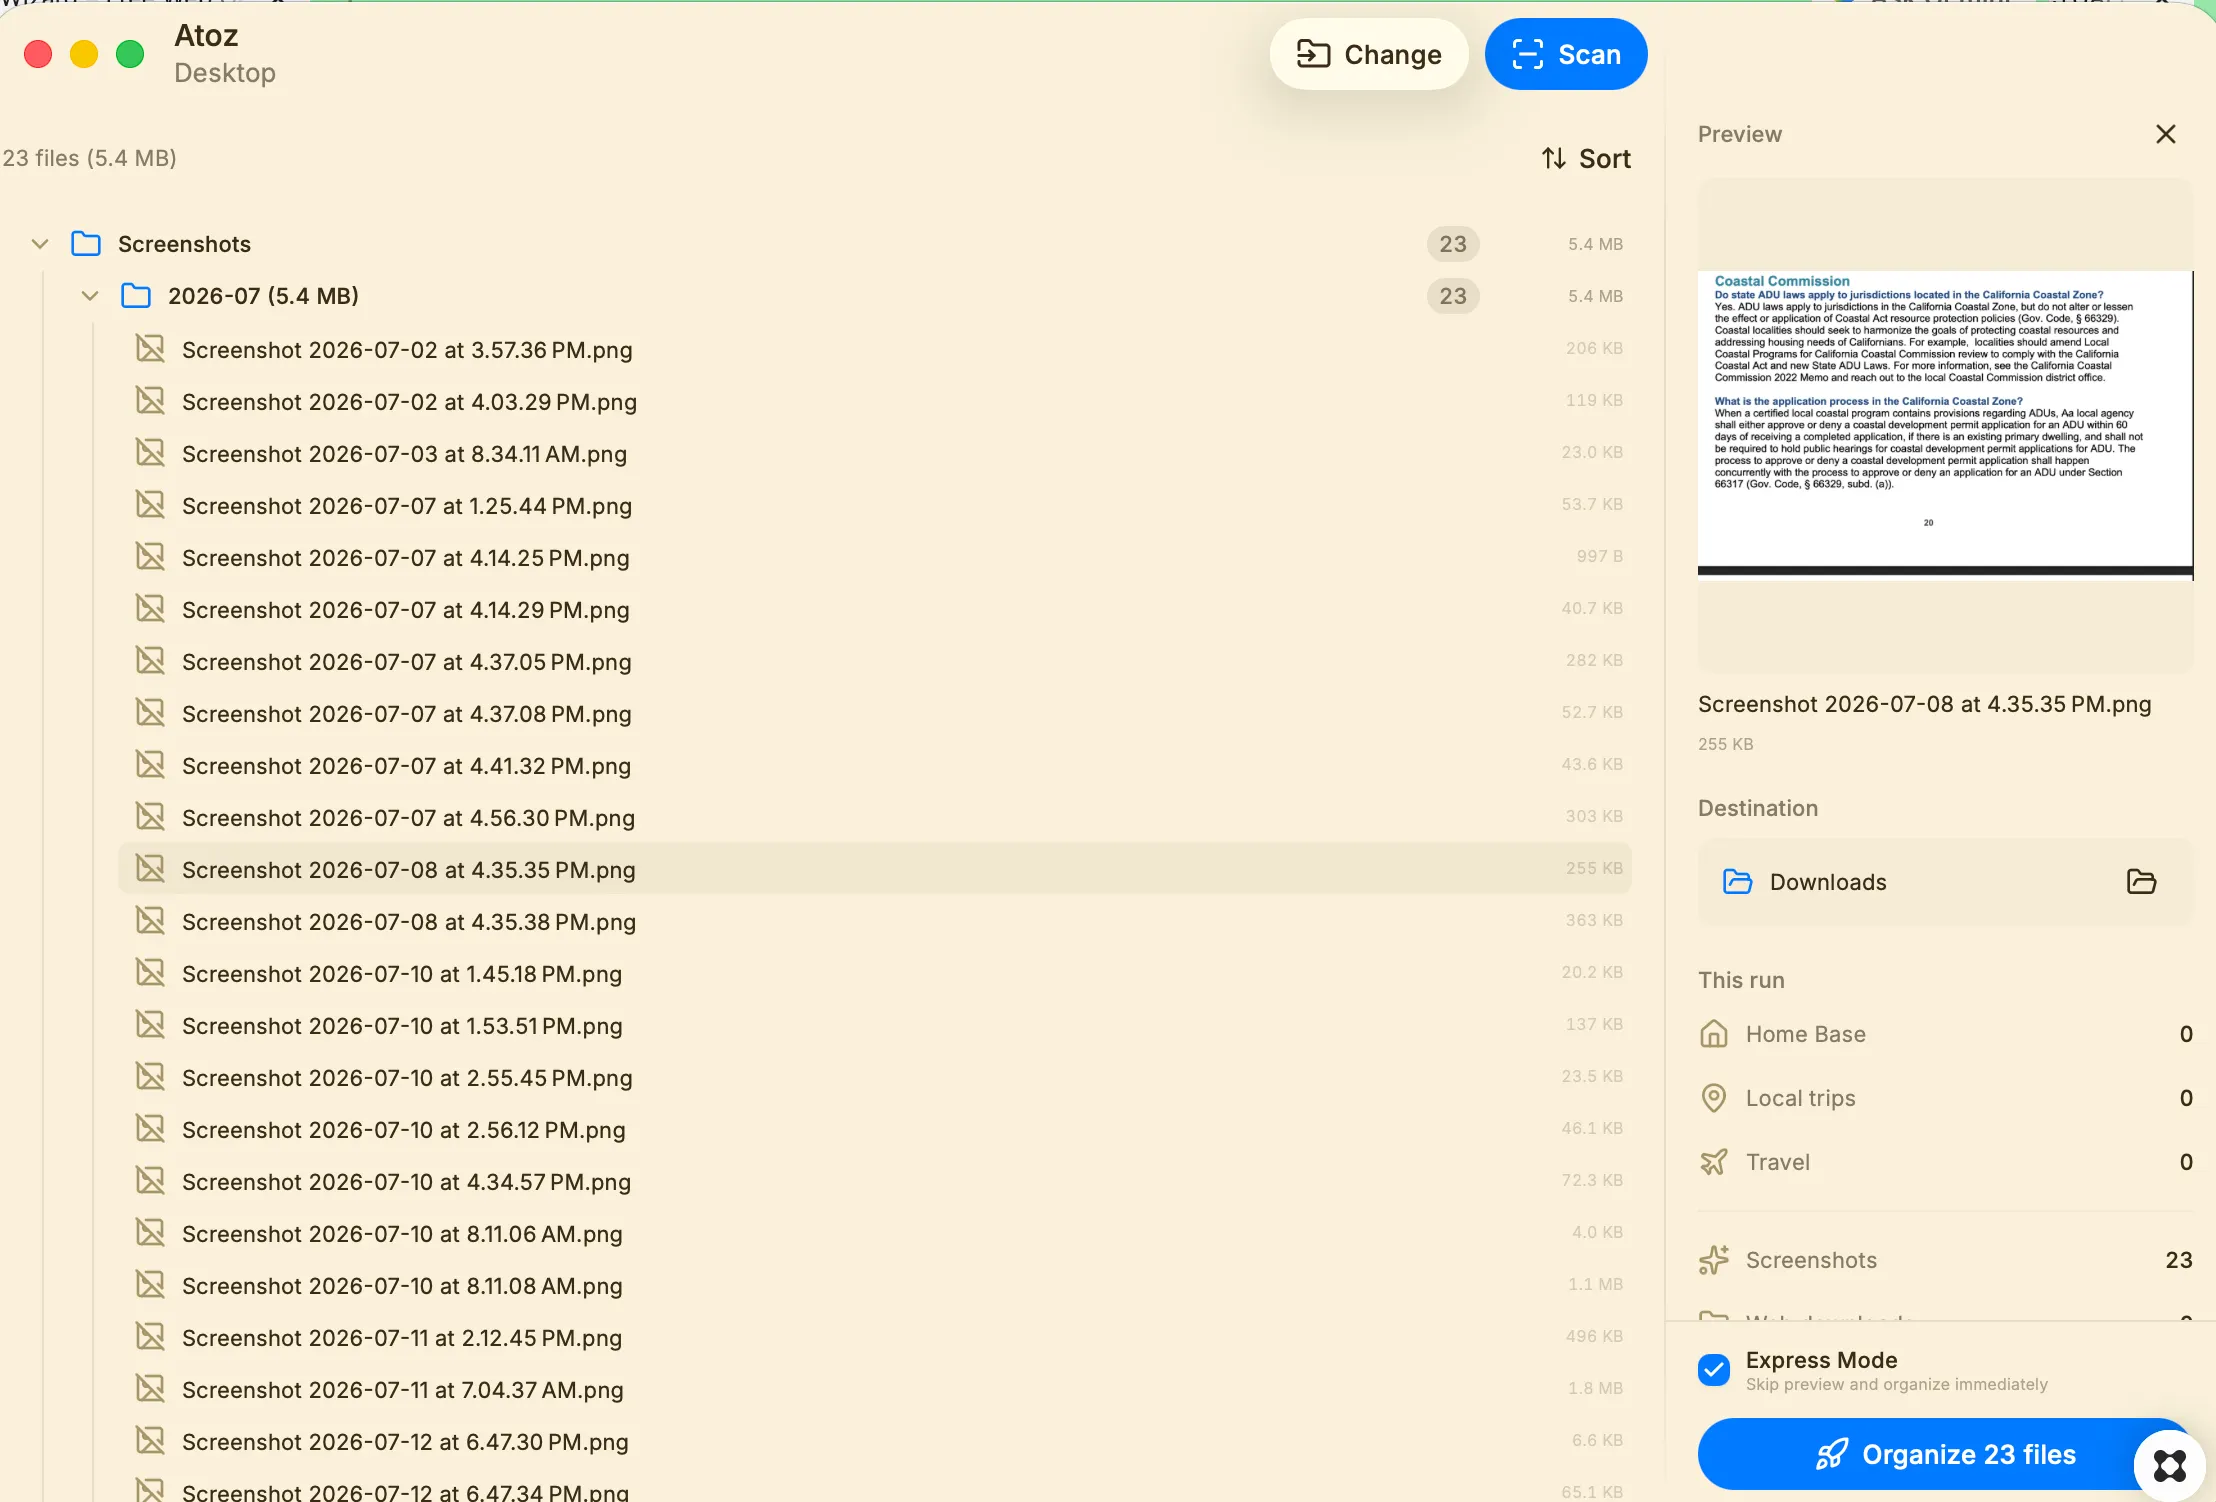
Task: Click the Screenshots sparkle icon in This run
Action: pyautogui.click(x=1714, y=1260)
